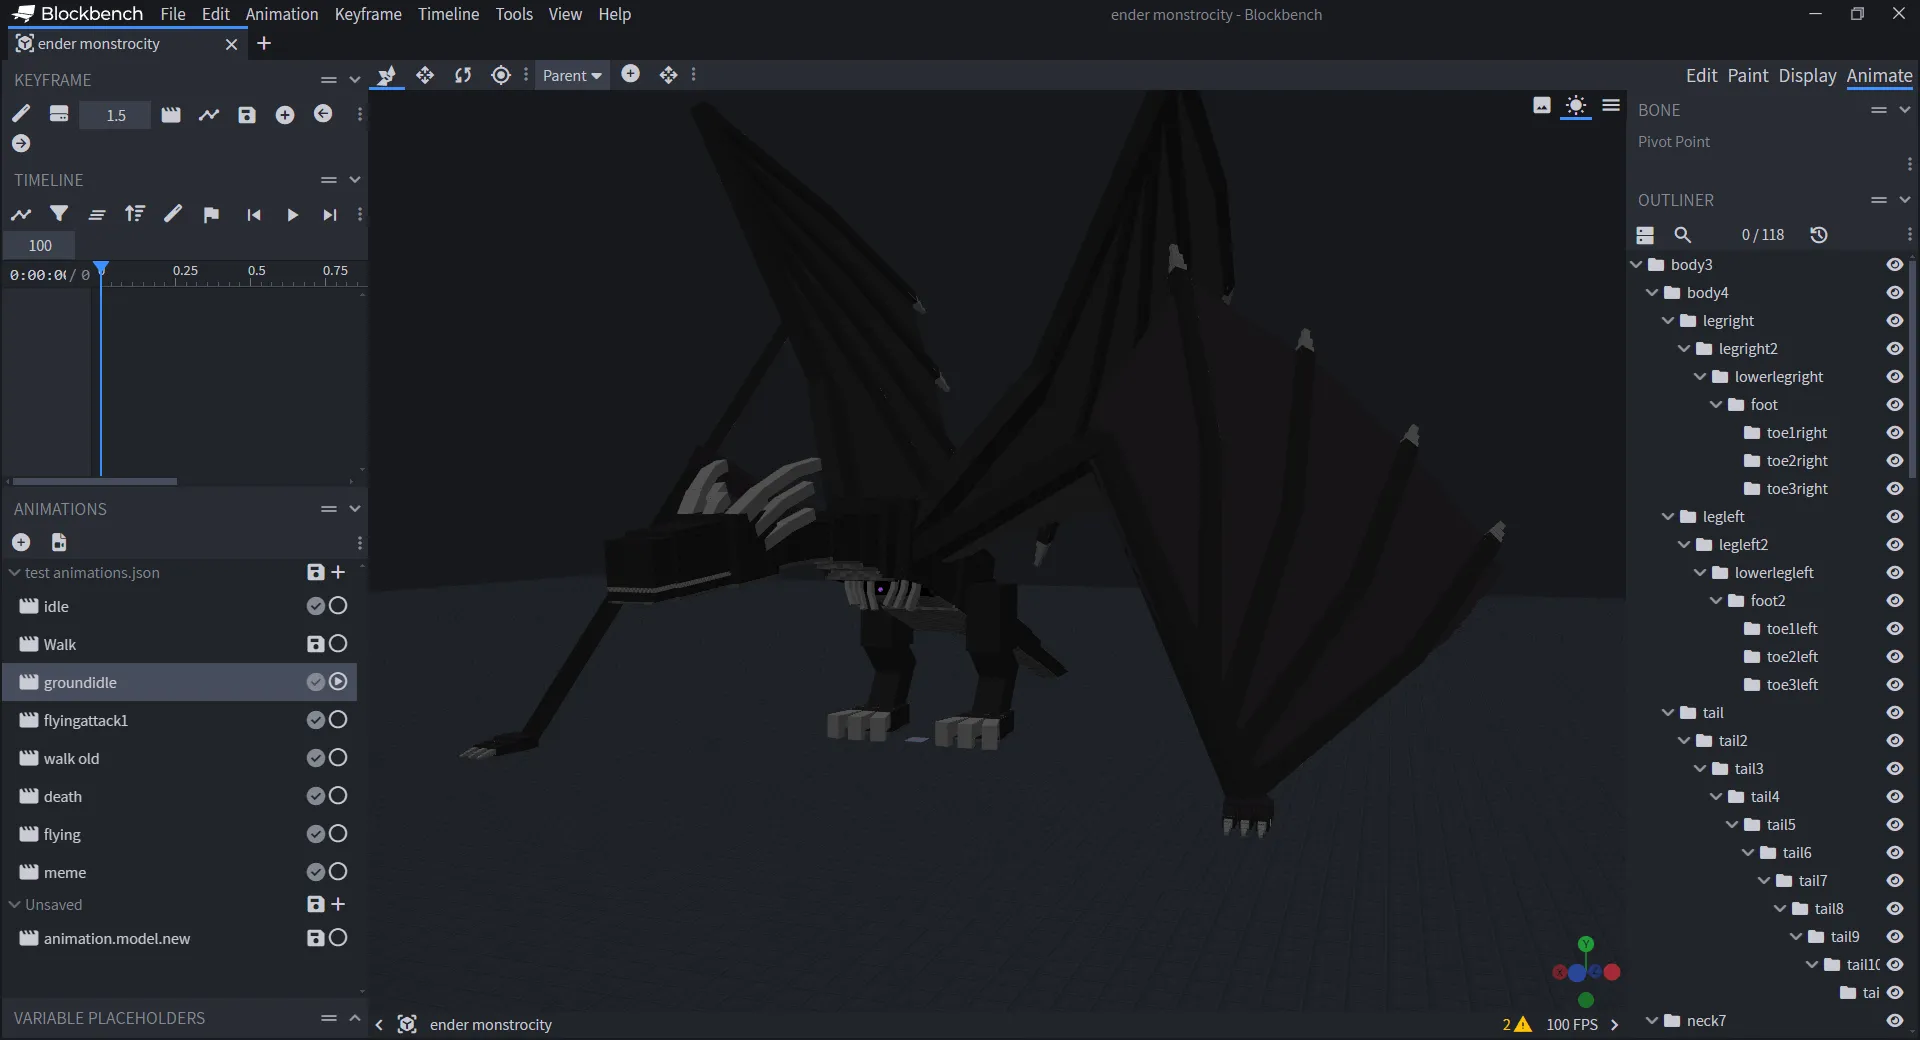Play the animation

tap(292, 214)
